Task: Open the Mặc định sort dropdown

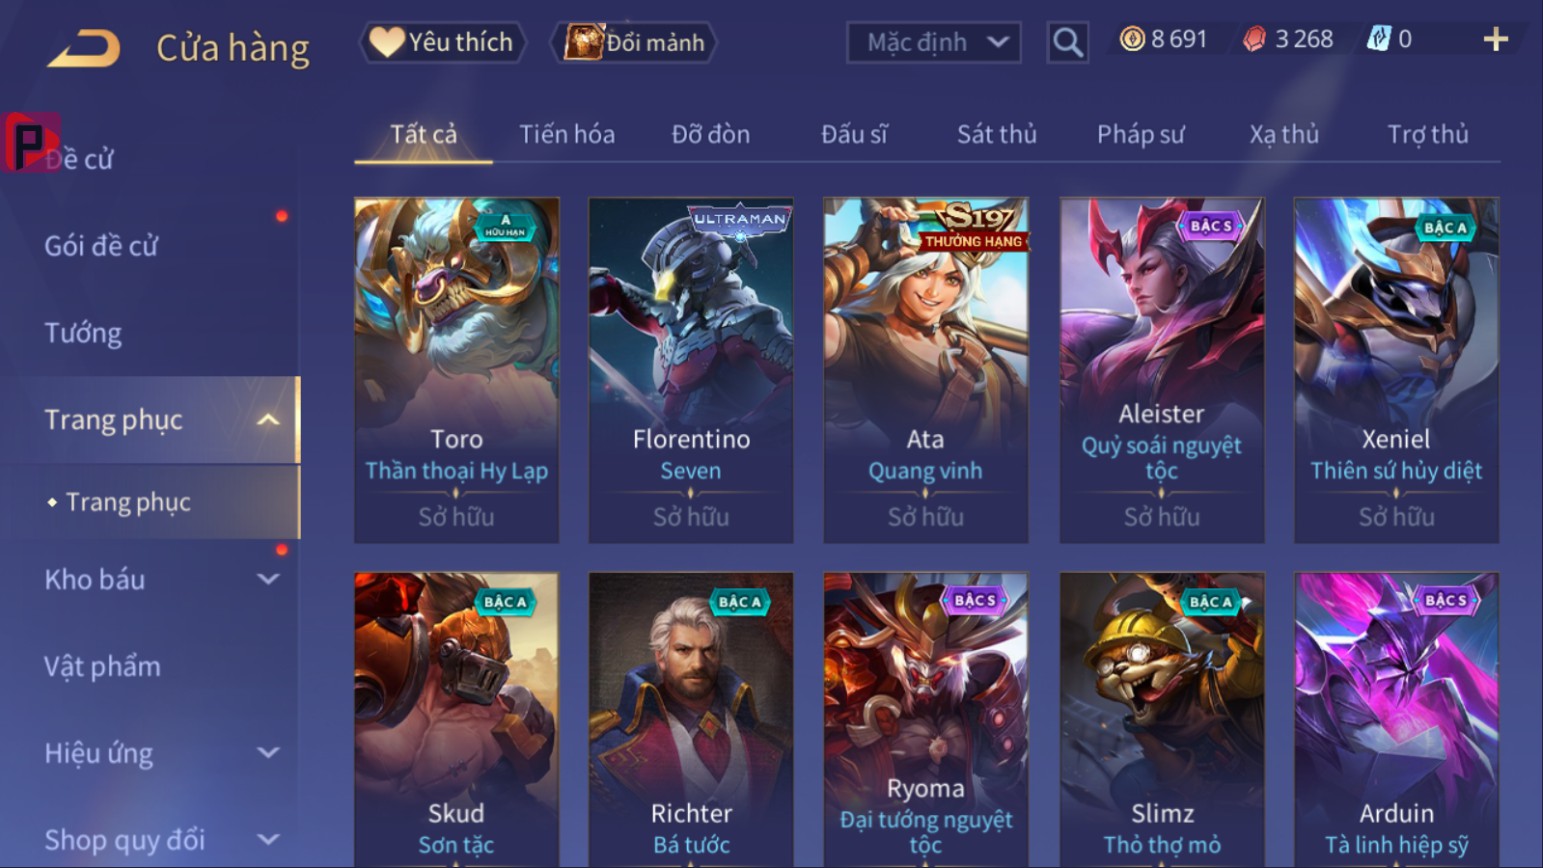Action: (934, 42)
